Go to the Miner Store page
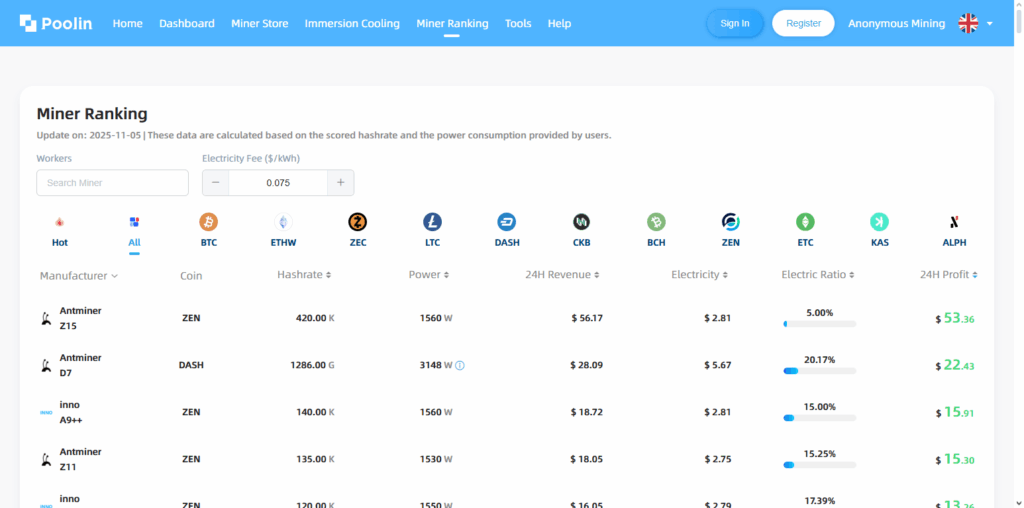1024x508 pixels. (x=259, y=23)
